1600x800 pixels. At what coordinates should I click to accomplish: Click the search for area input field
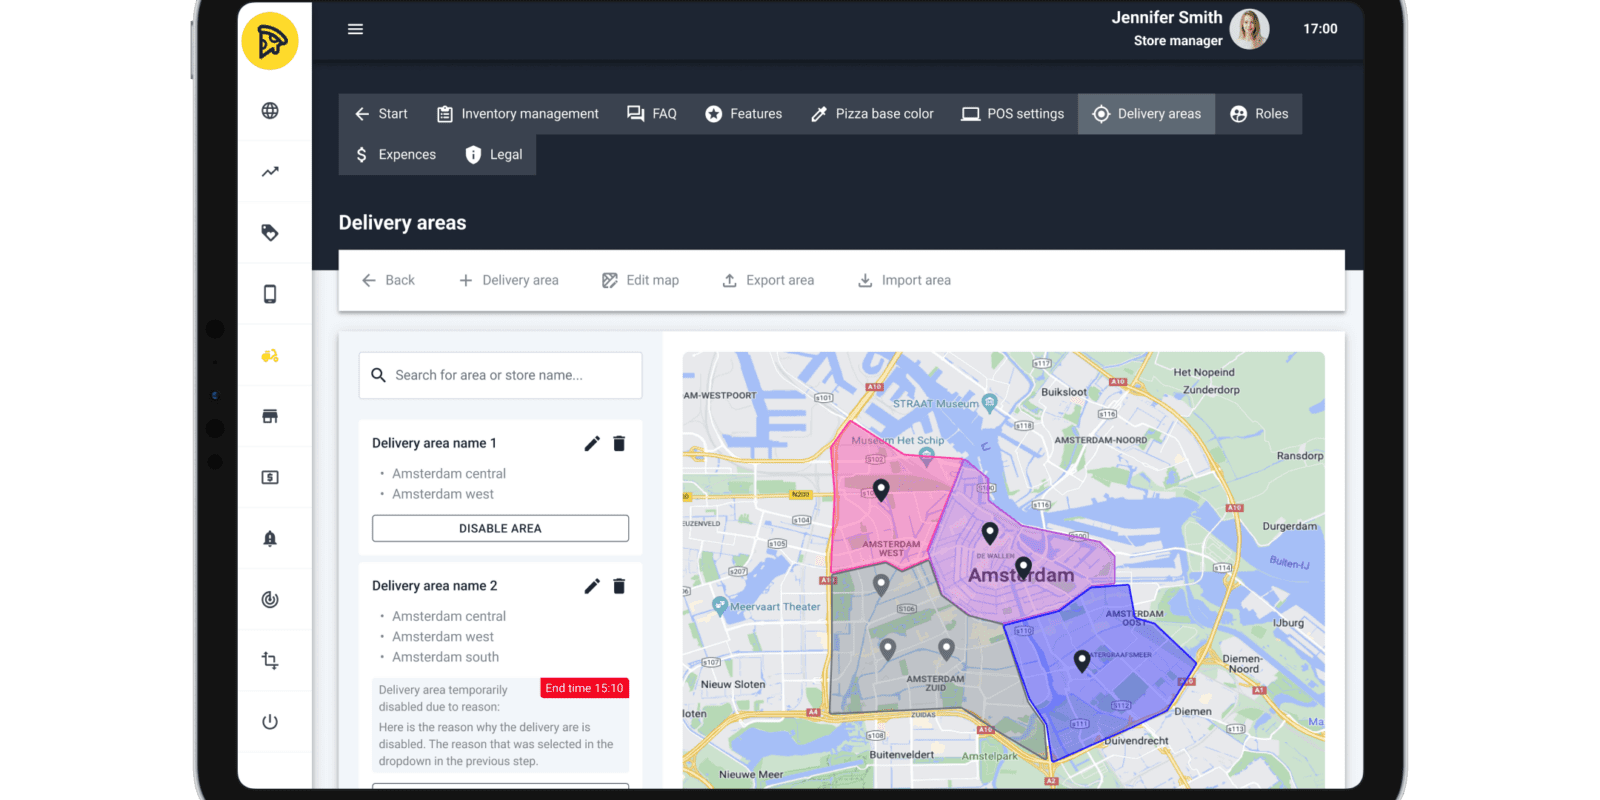pos(500,376)
